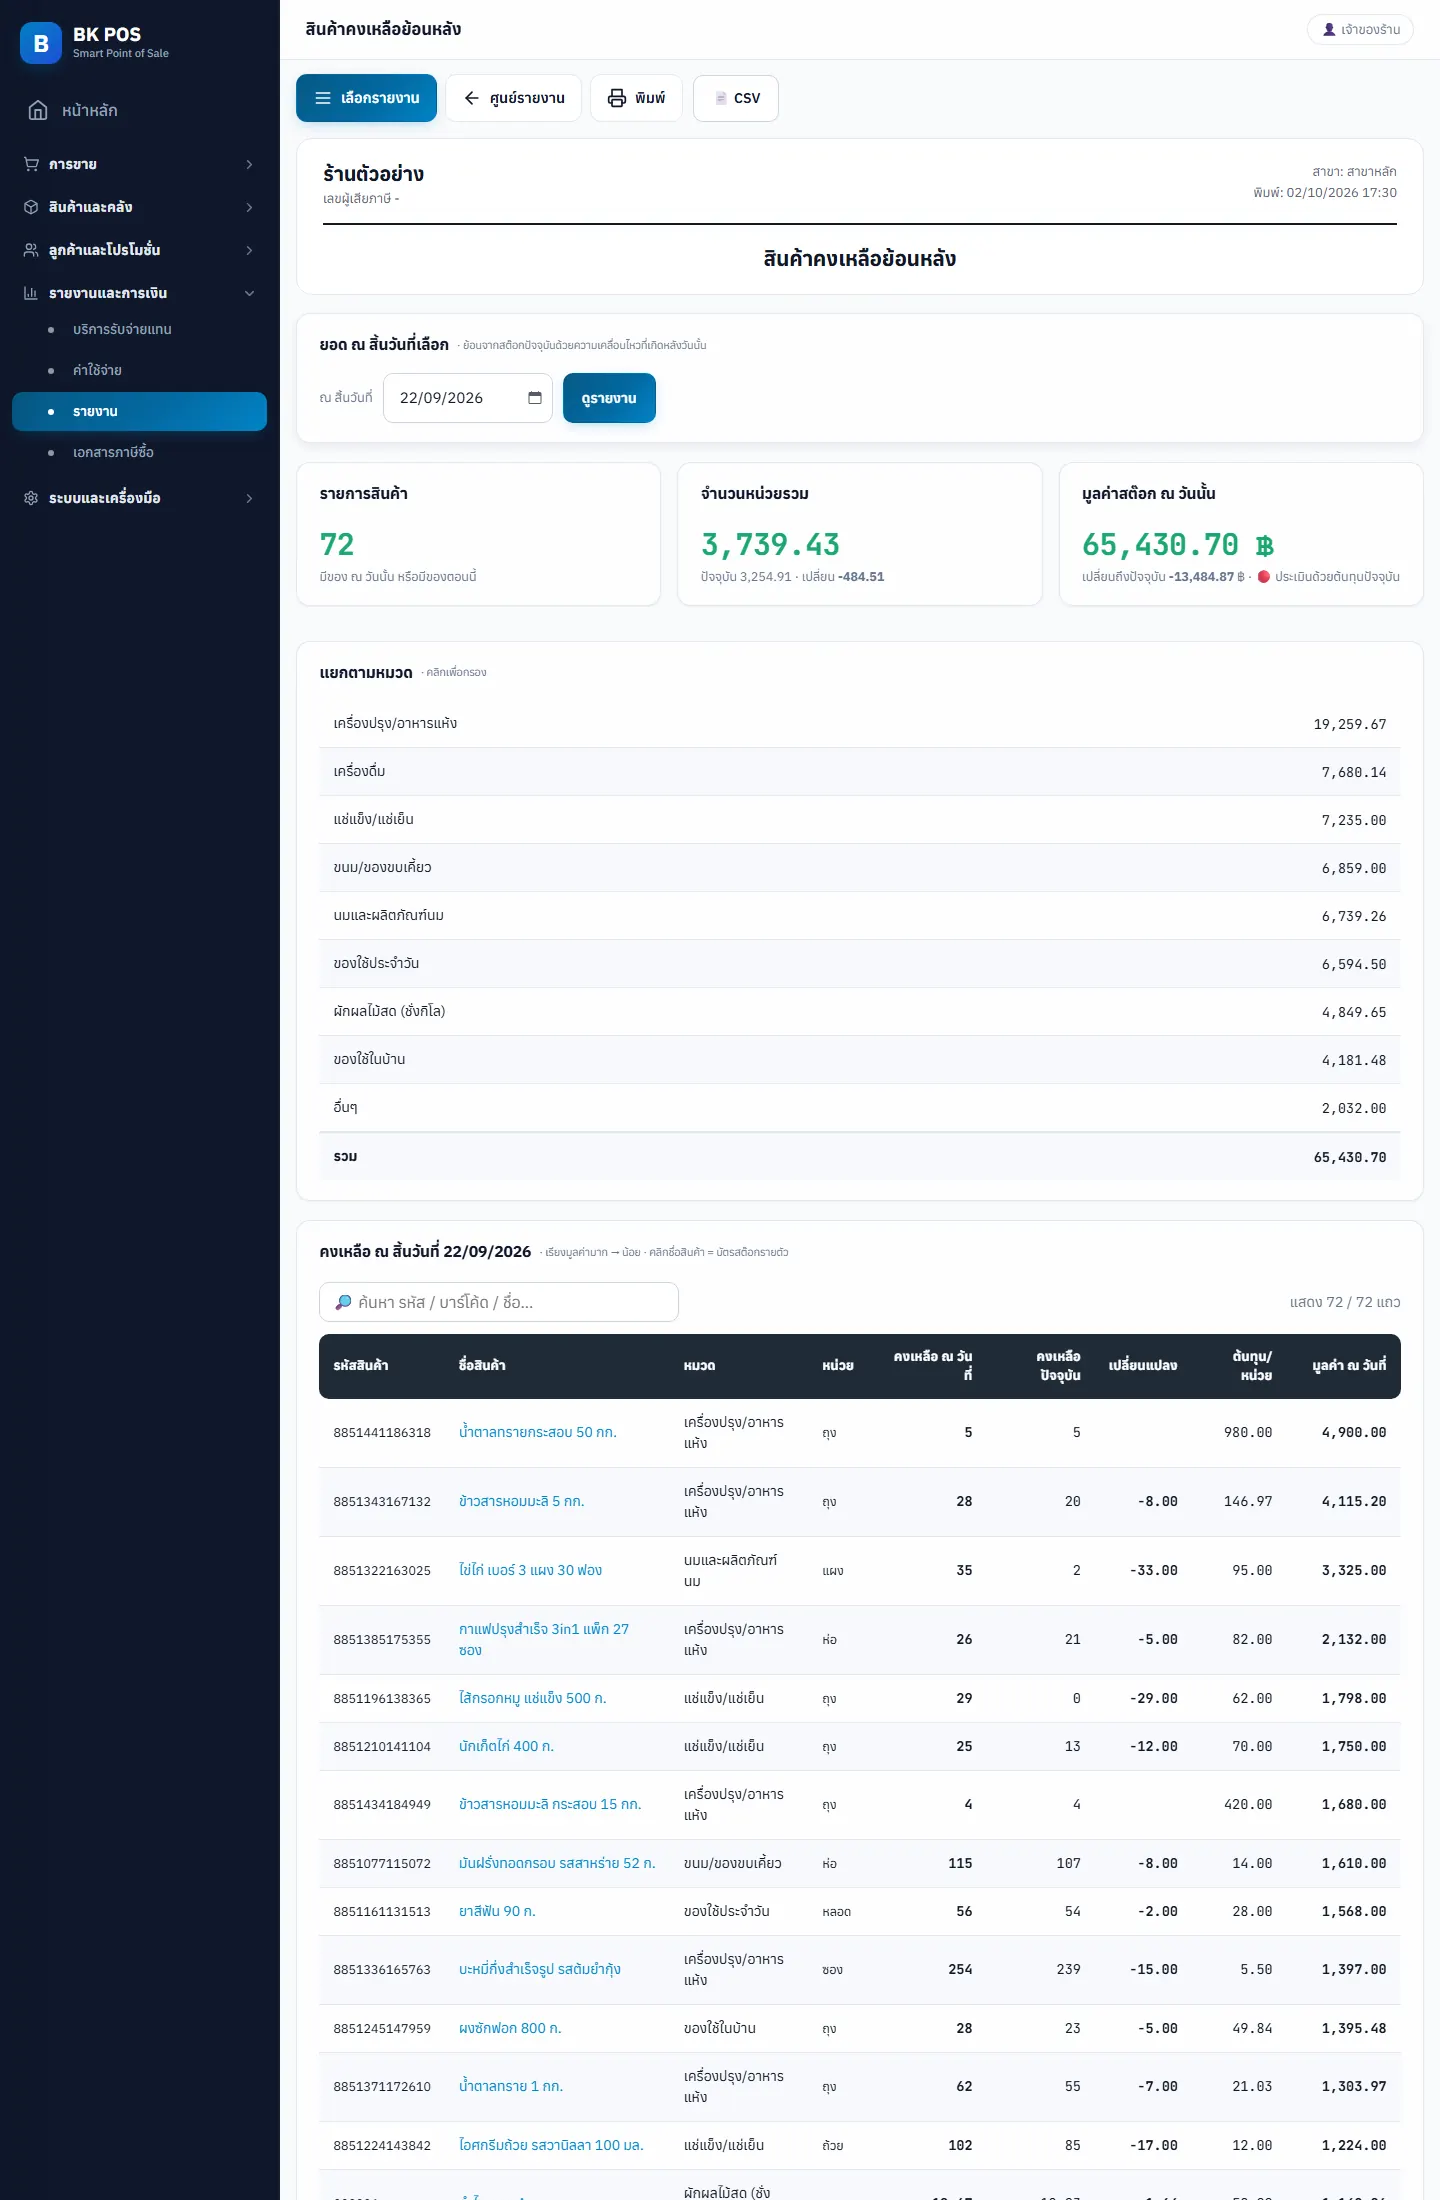Click the file icon on CSV button
1440x2200 pixels.
721,98
